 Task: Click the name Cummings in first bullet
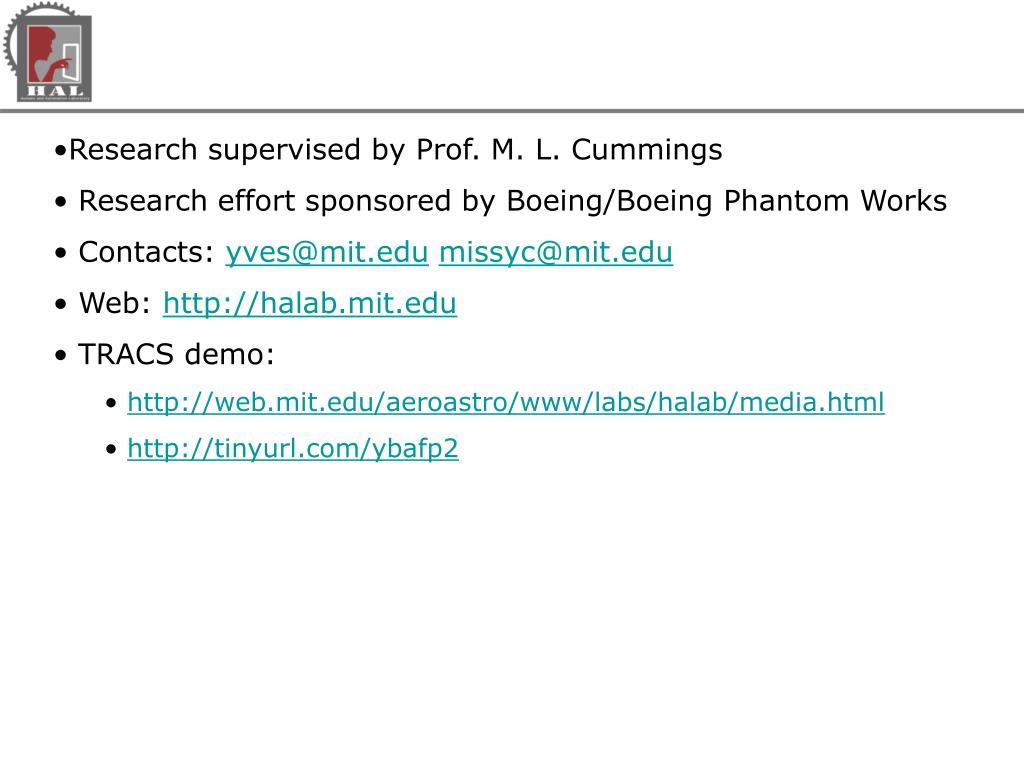[647, 150]
